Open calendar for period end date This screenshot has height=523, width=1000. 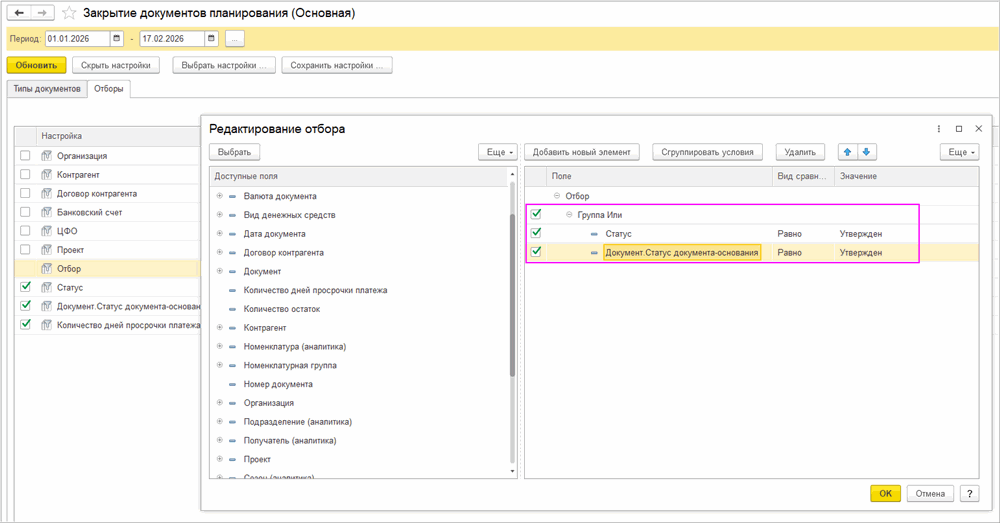tap(211, 39)
